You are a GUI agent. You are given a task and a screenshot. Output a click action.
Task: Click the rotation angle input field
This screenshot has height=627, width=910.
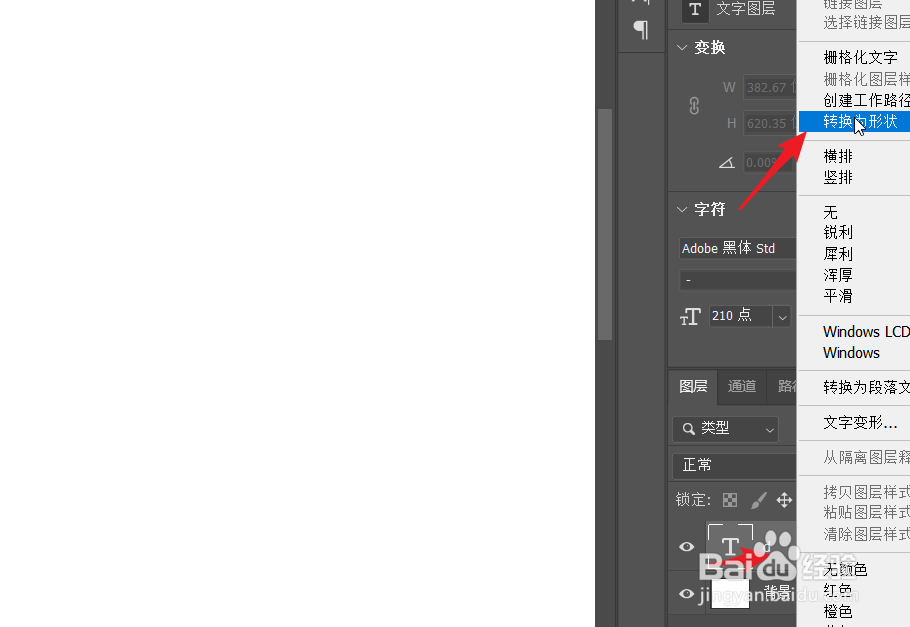coord(770,163)
